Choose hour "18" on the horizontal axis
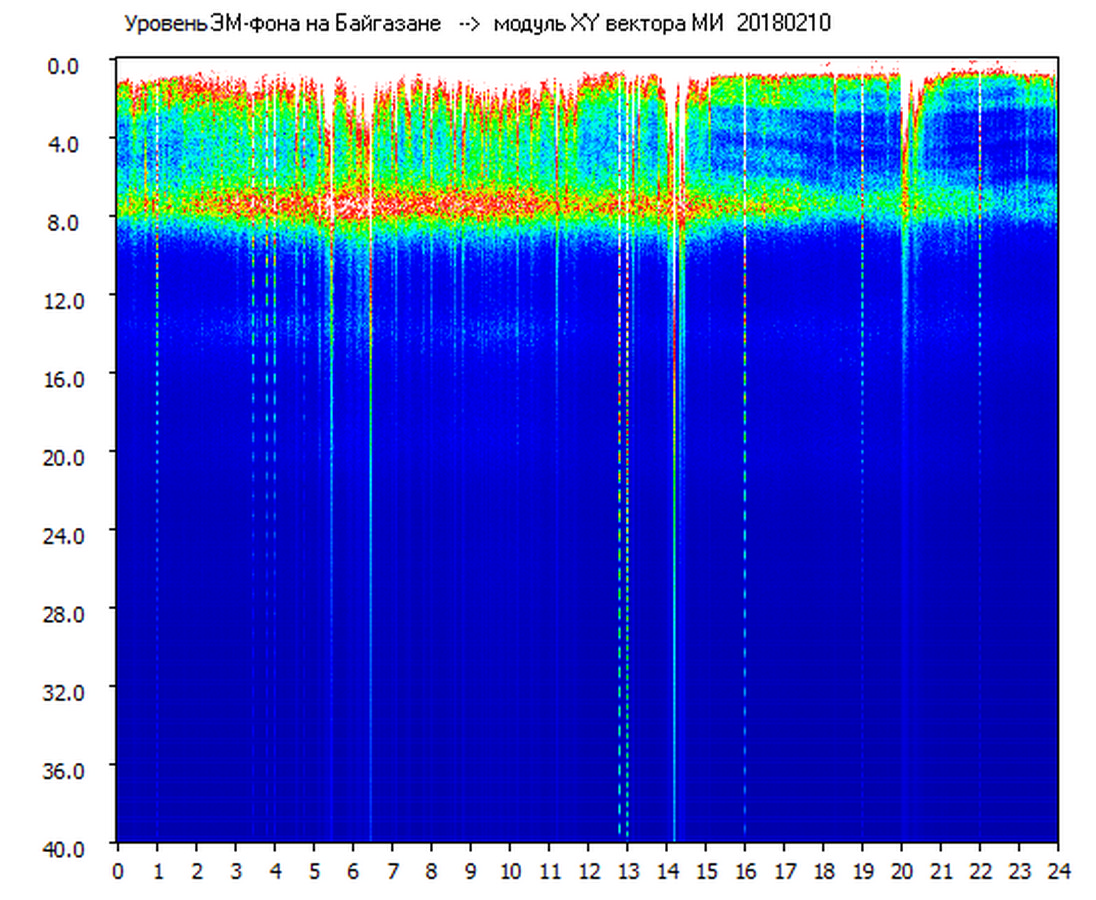This screenshot has width=1096, height=900. 823,871
